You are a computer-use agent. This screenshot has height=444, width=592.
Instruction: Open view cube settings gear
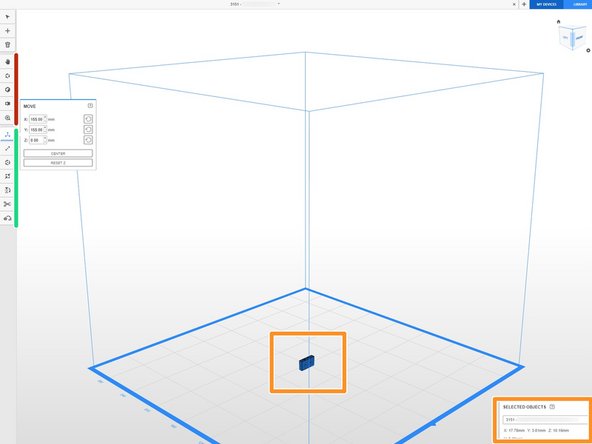click(x=588, y=50)
